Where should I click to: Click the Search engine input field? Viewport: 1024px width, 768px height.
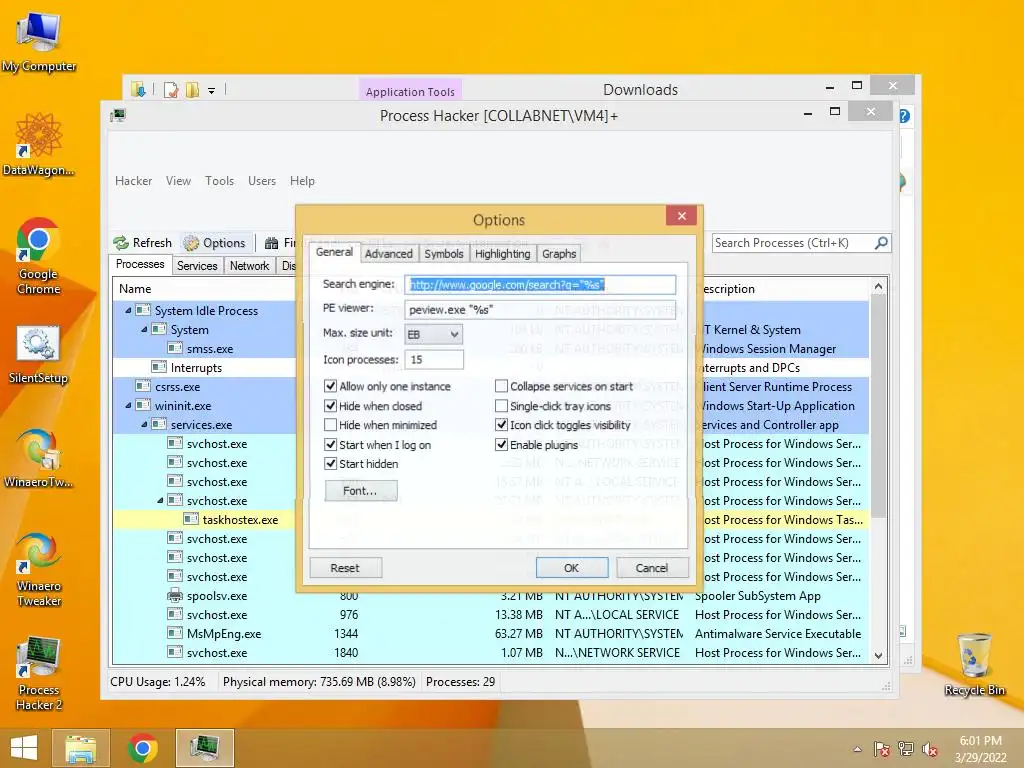(540, 285)
